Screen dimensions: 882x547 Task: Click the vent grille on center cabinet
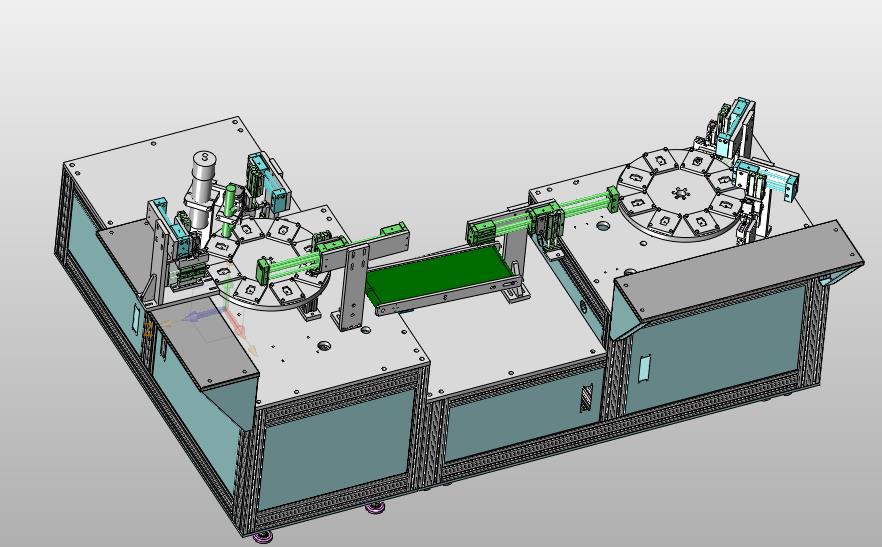586,397
